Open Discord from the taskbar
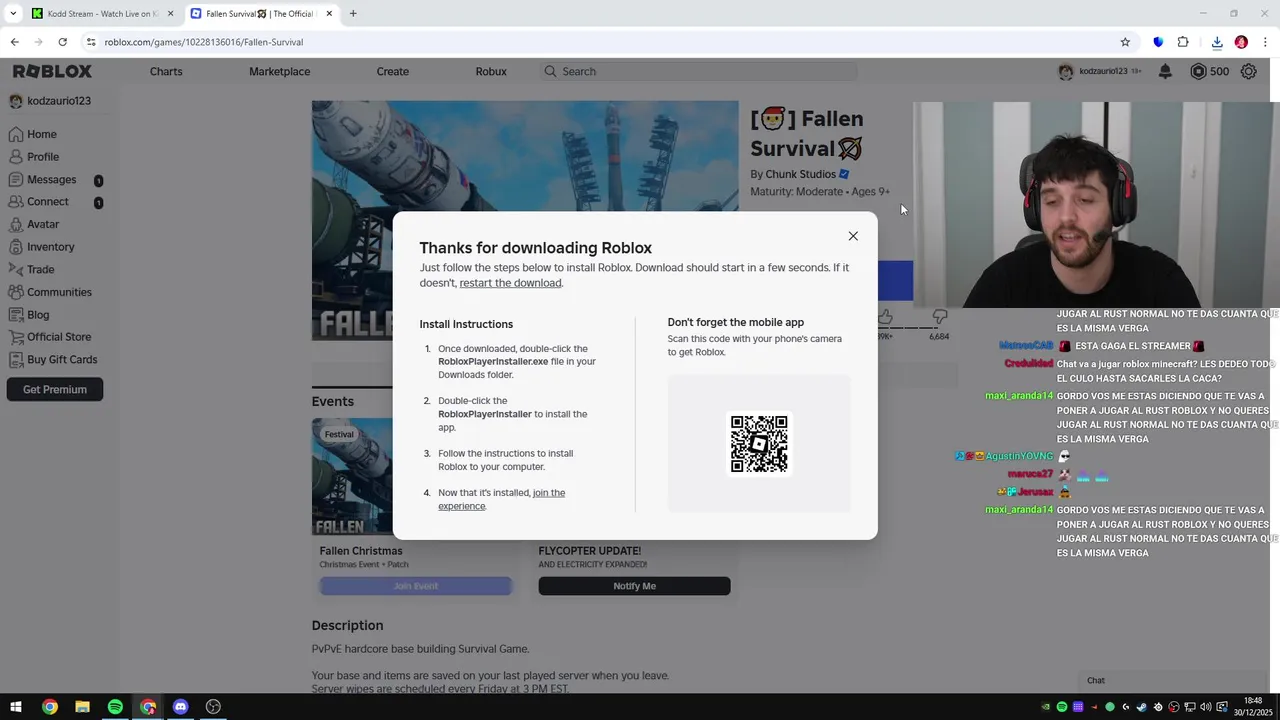Viewport: 1280px width, 720px height. (180, 707)
